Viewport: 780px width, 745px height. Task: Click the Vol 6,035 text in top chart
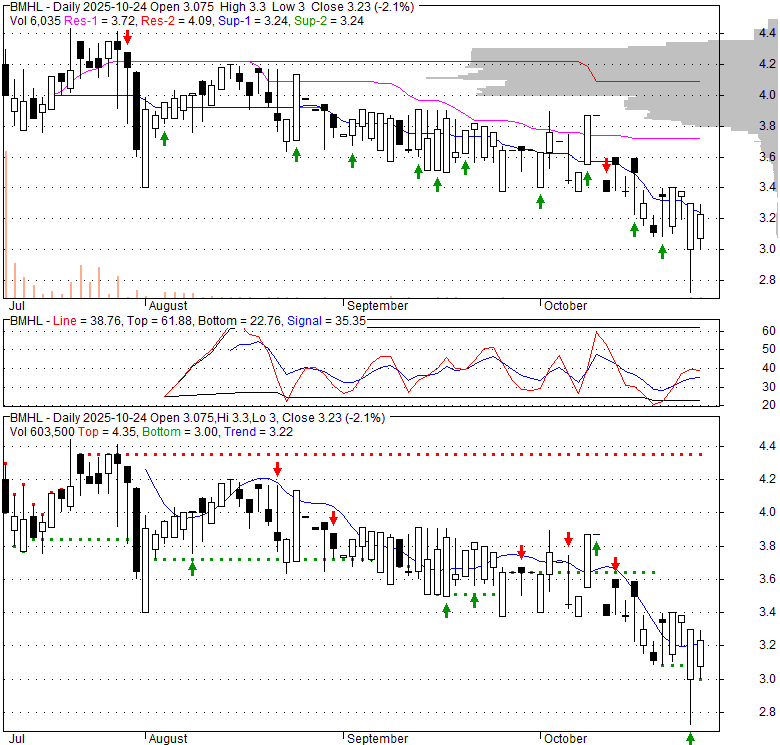[x=35, y=21]
